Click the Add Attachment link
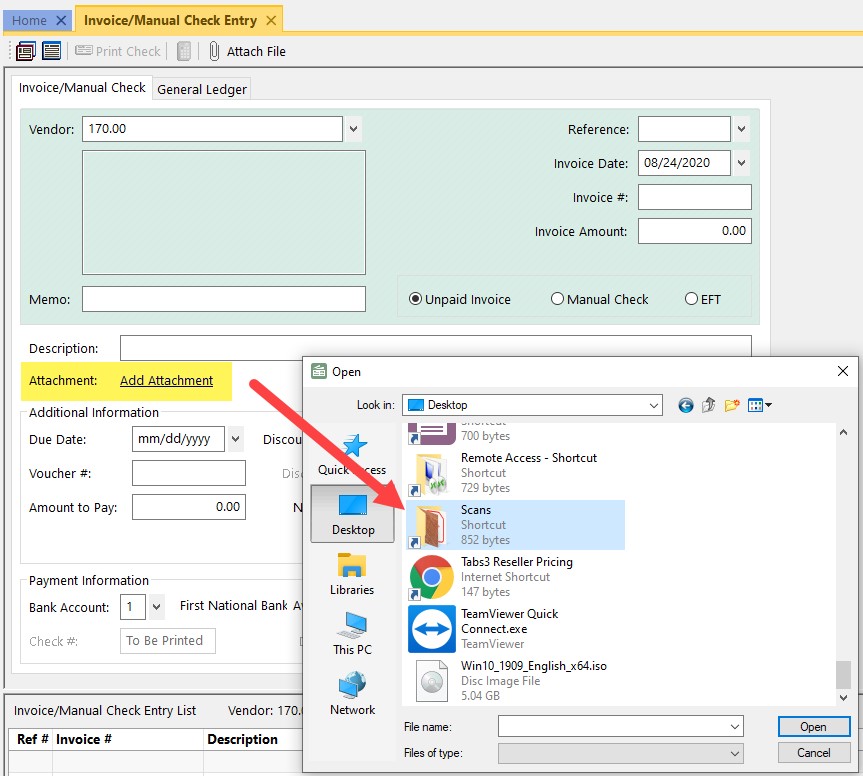This screenshot has height=776, width=863. click(x=168, y=381)
